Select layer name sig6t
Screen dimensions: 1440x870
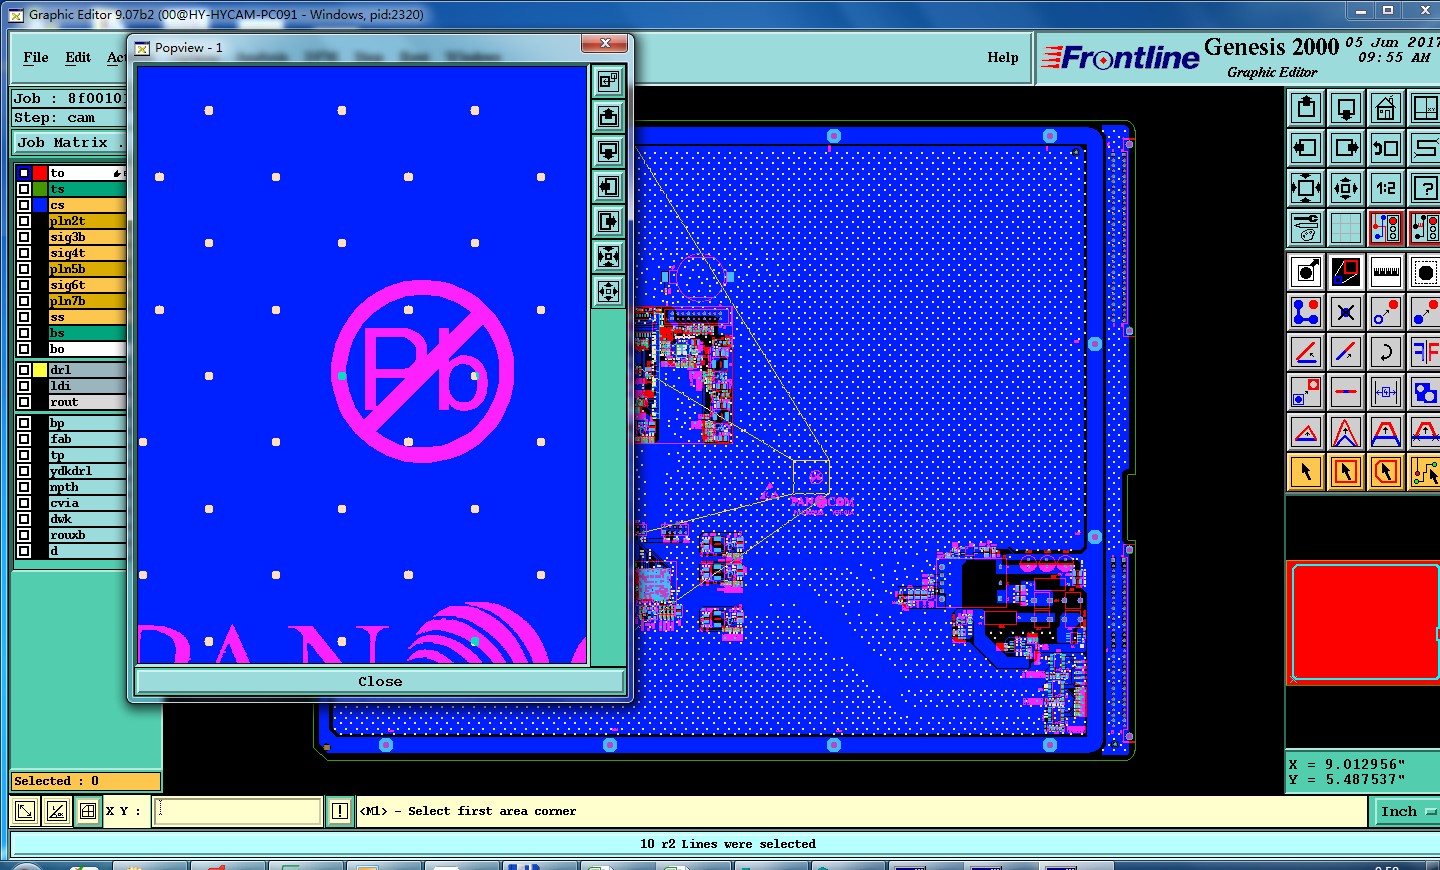click(x=87, y=285)
